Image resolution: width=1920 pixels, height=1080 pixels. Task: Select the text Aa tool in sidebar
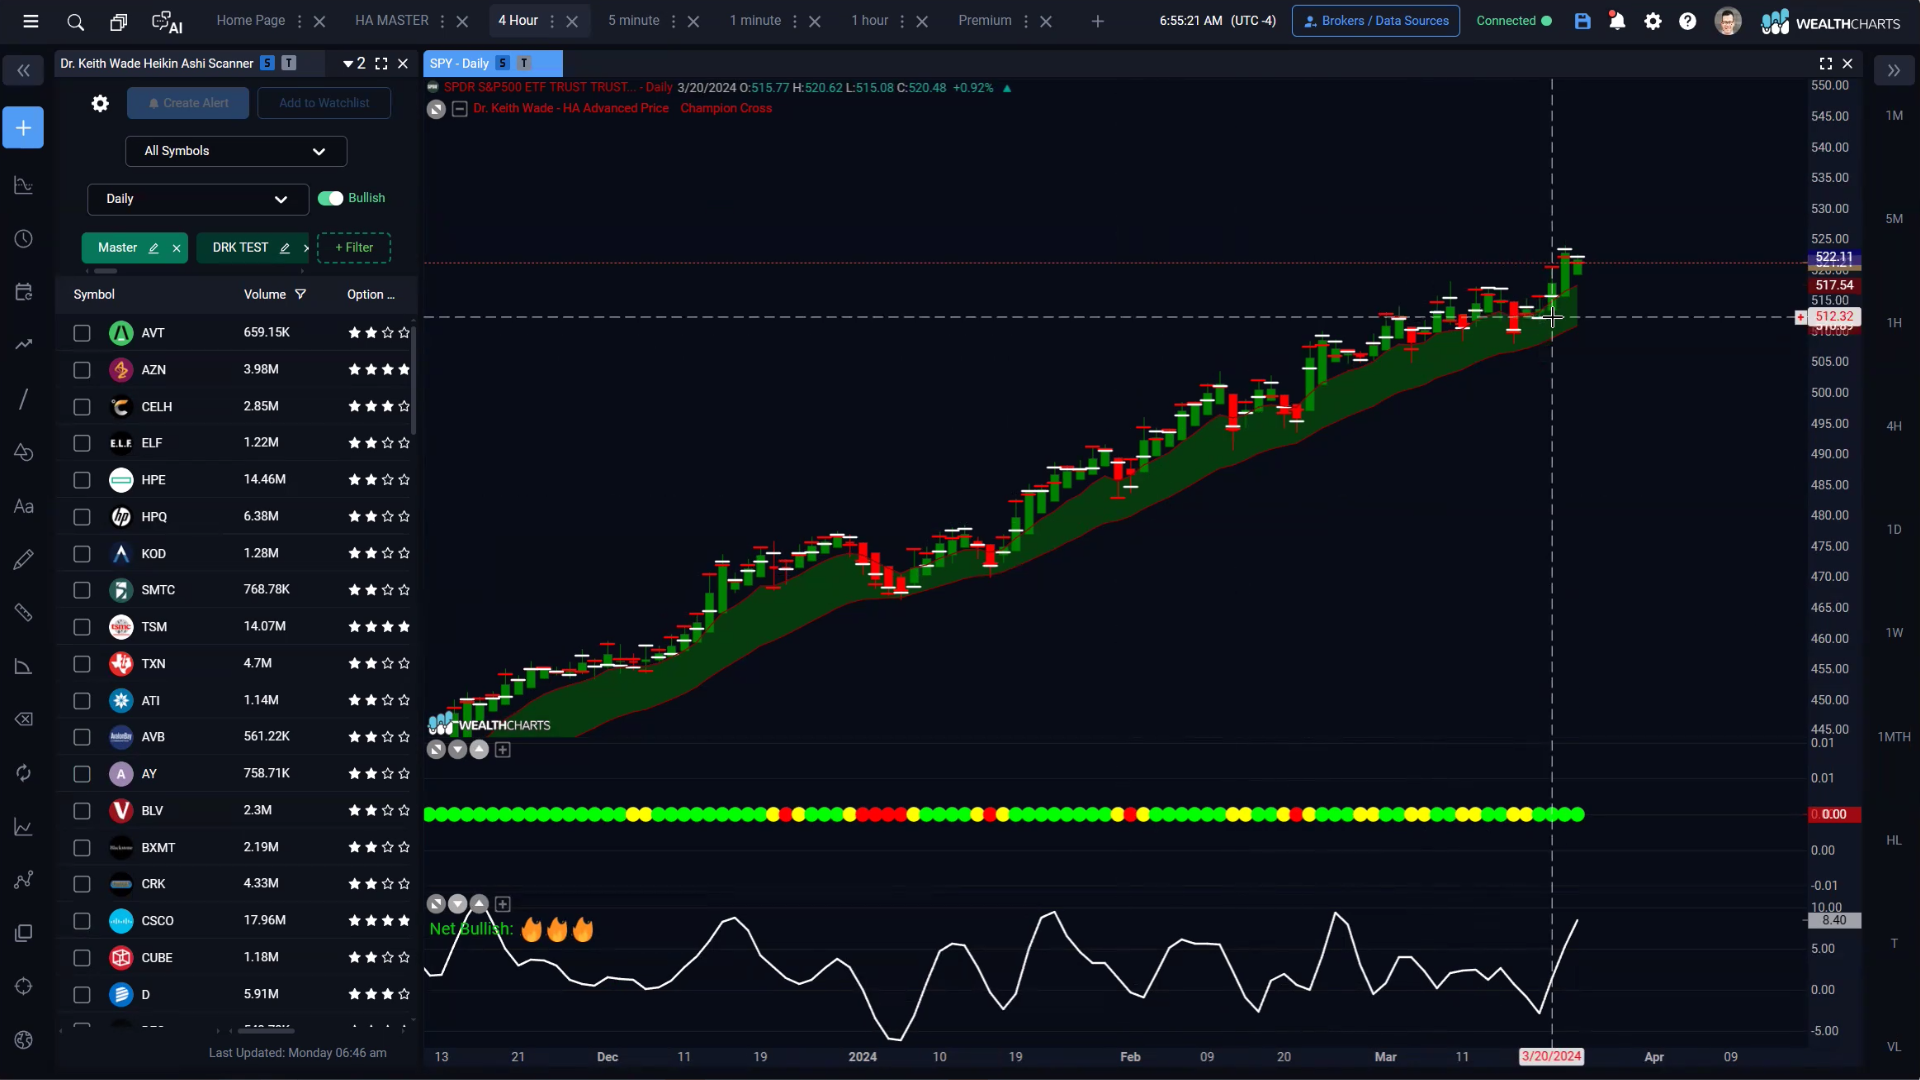click(x=23, y=506)
